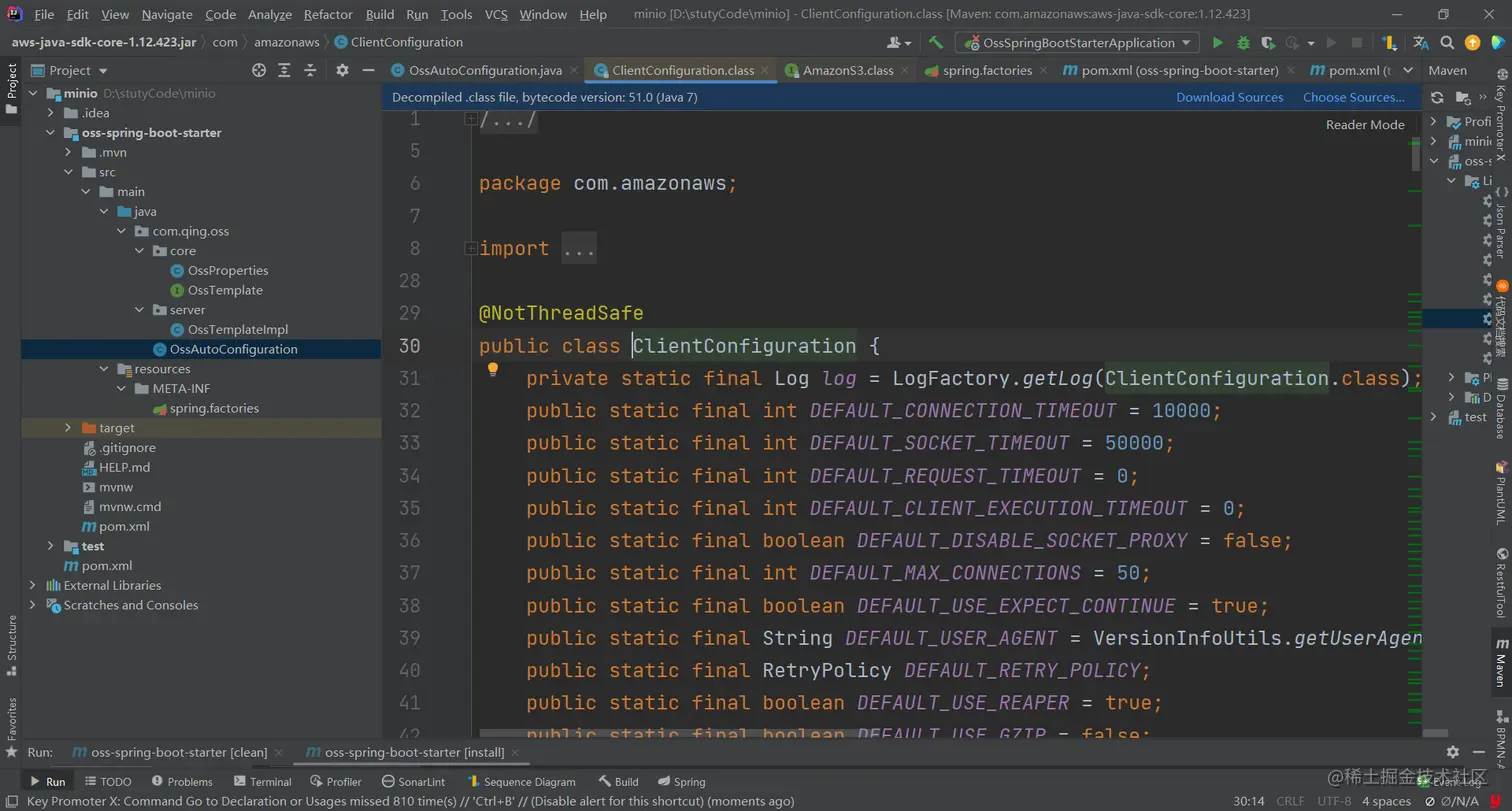Reload Maven projects icon
The width and height of the screenshot is (1512, 811).
tap(1437, 97)
